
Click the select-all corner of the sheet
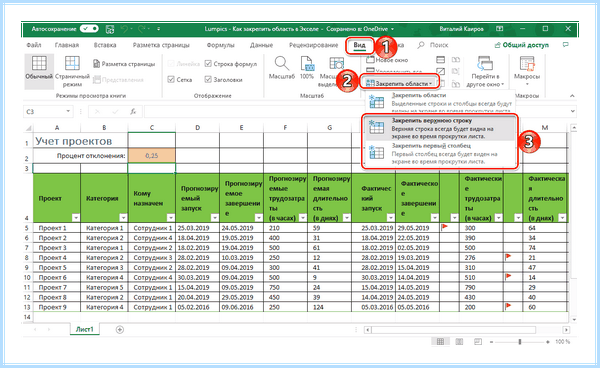coord(28,128)
